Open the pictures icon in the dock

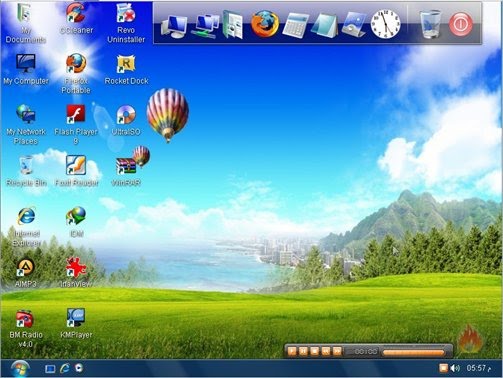(x=354, y=24)
